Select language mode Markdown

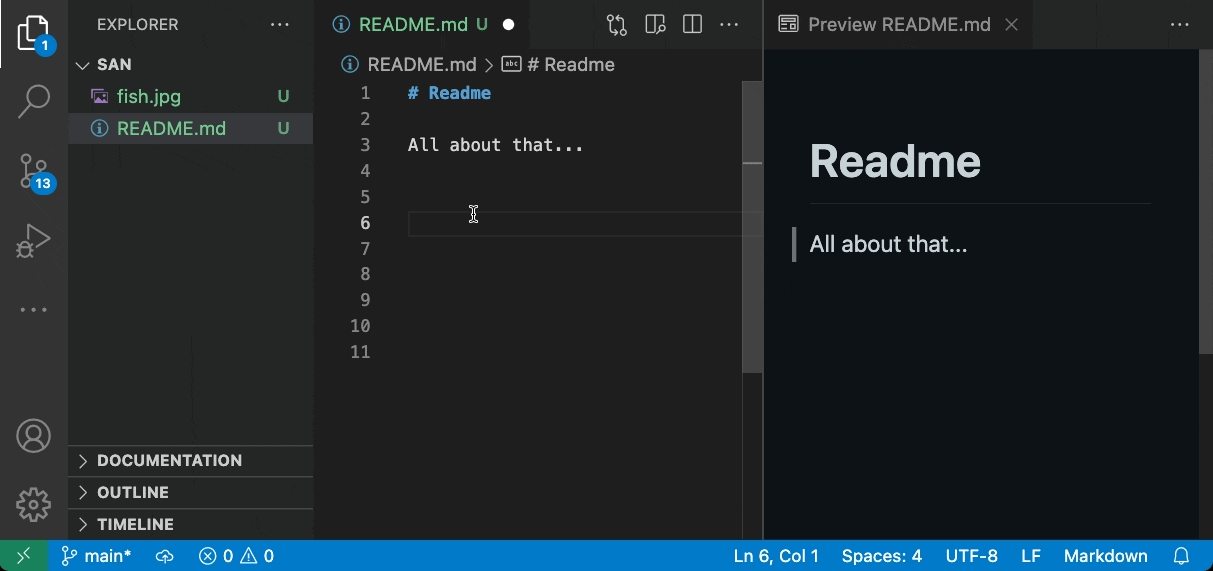pyautogui.click(x=1105, y=556)
